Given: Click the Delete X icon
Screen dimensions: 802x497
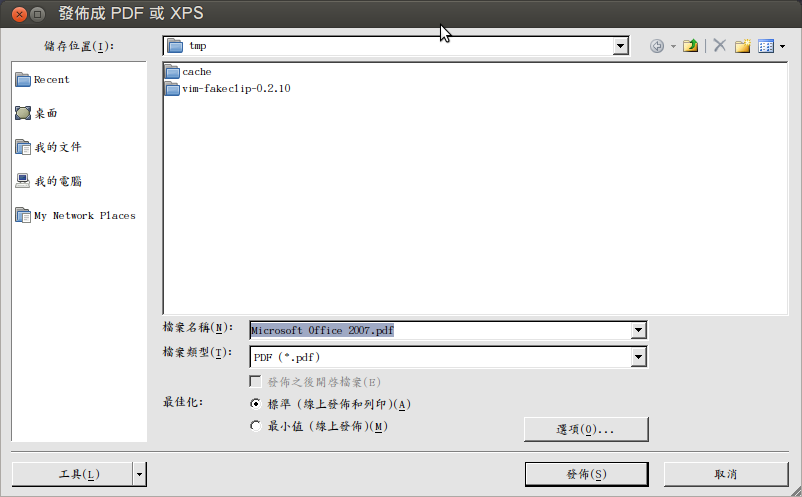Looking at the screenshot, I should pos(720,46).
